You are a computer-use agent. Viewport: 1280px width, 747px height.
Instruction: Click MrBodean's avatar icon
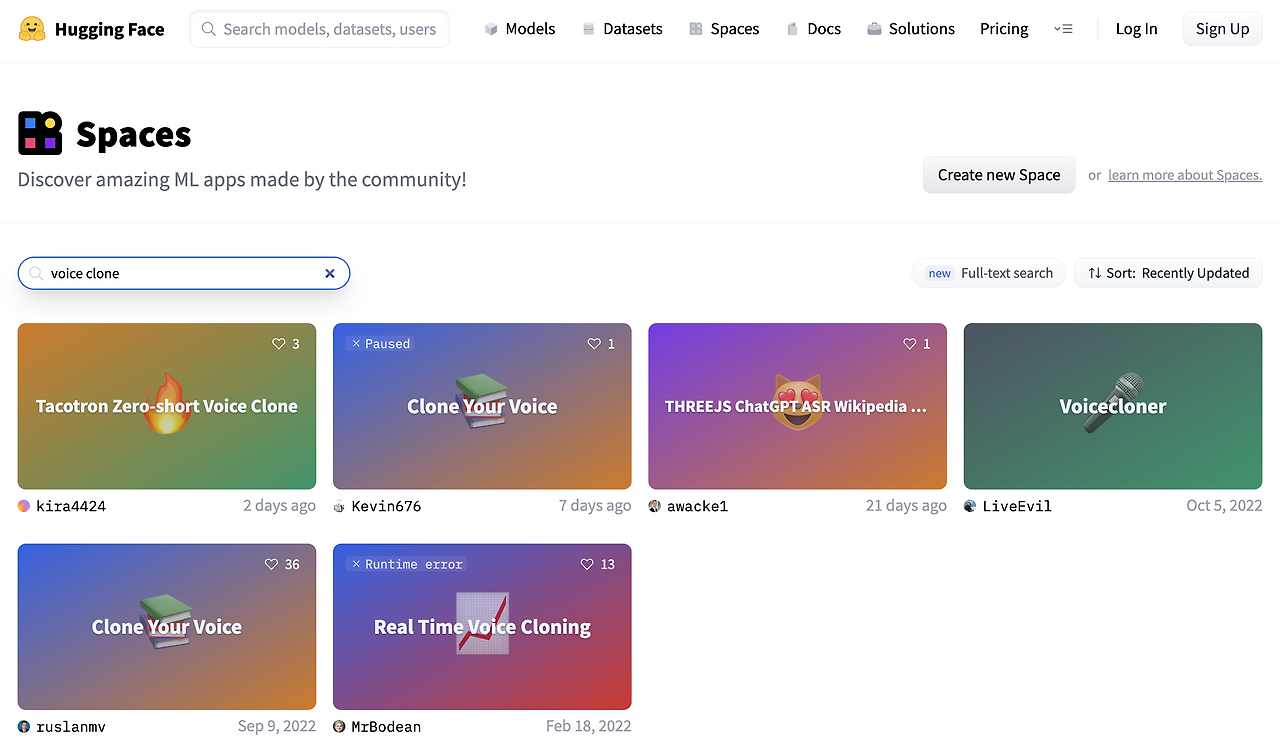pos(339,727)
